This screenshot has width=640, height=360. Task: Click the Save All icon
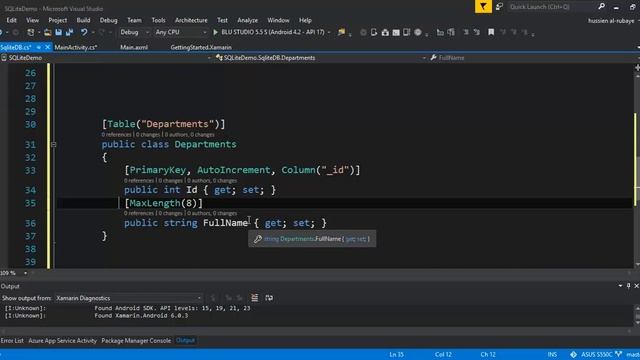click(69, 32)
